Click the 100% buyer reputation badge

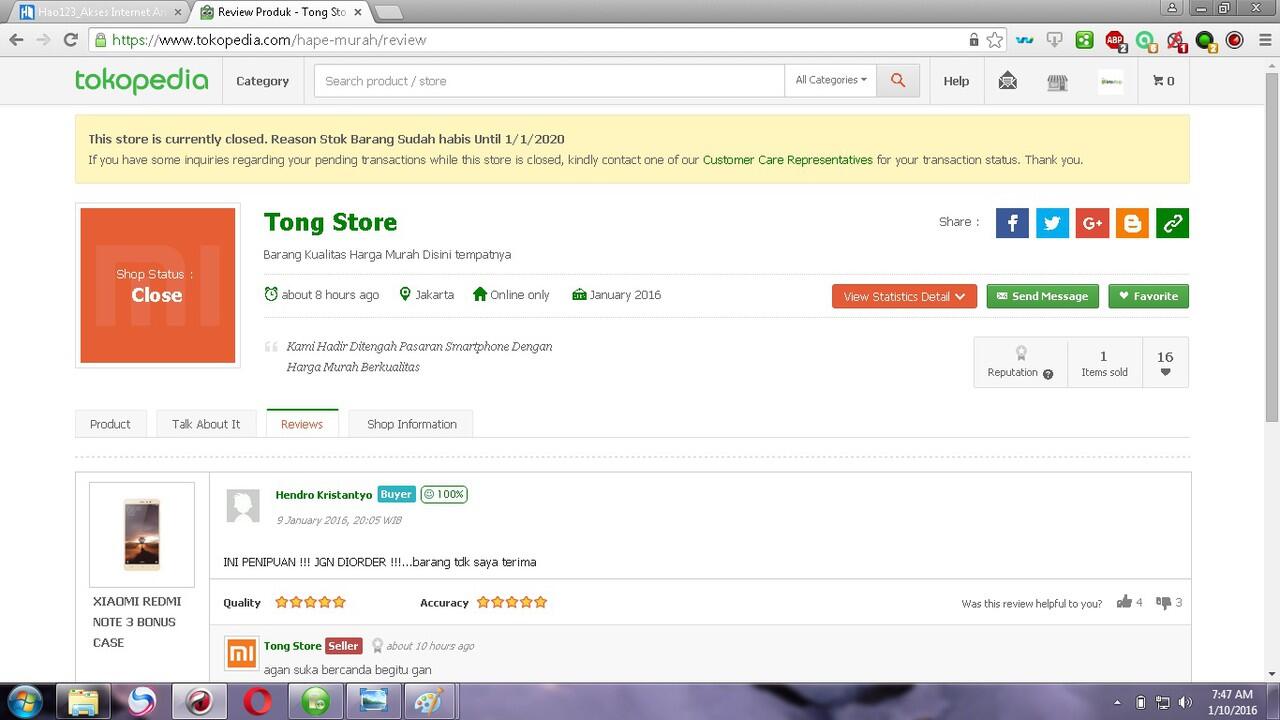tap(444, 494)
